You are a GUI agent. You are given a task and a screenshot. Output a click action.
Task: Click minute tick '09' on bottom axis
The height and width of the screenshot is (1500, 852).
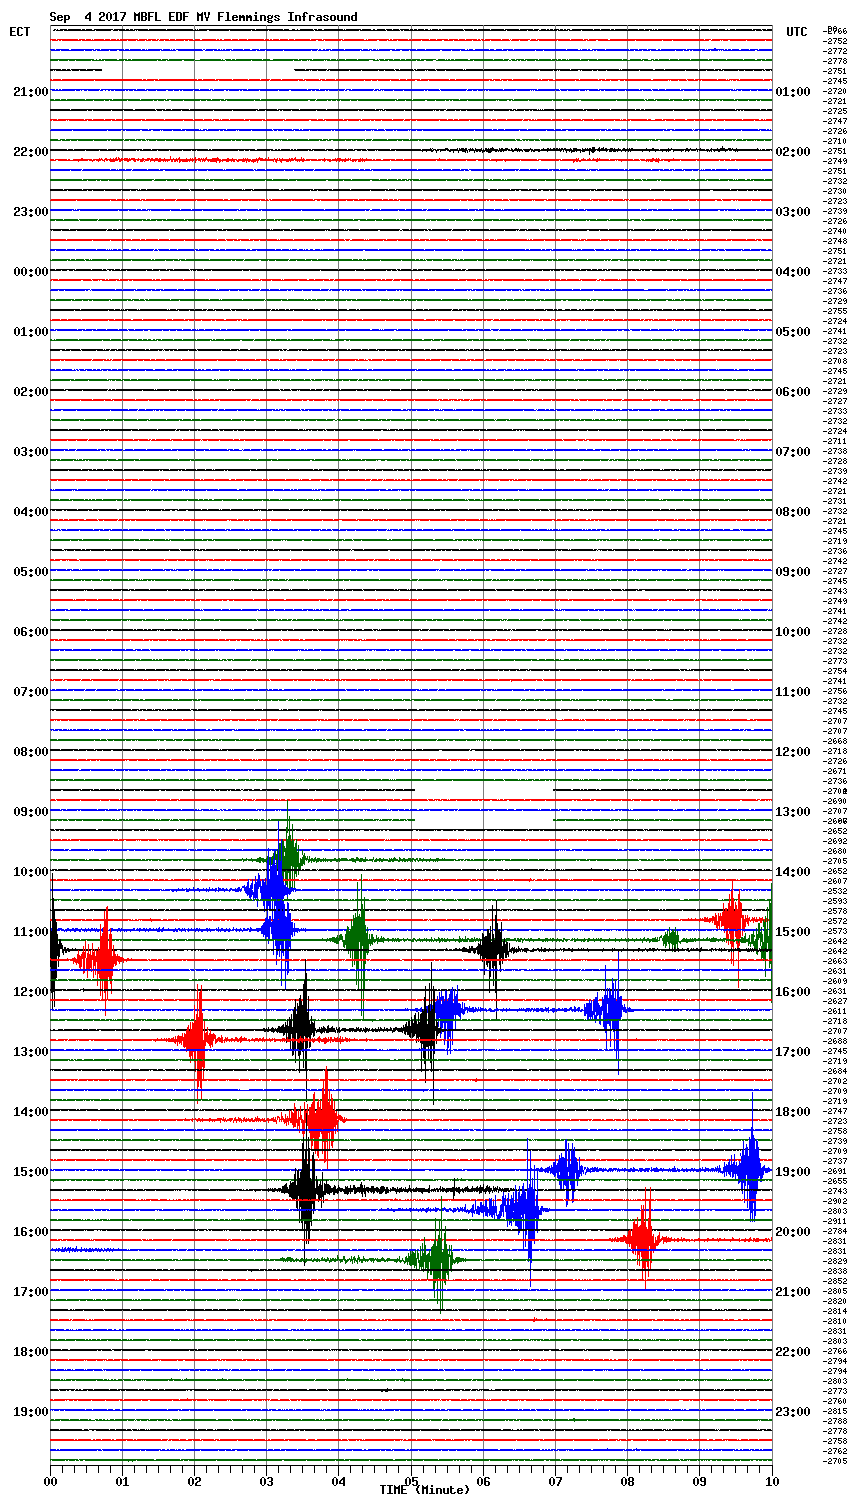(x=699, y=1480)
